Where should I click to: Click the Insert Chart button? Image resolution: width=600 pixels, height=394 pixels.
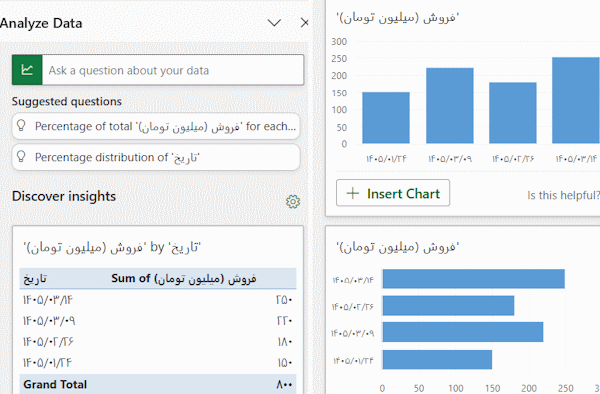(393, 193)
